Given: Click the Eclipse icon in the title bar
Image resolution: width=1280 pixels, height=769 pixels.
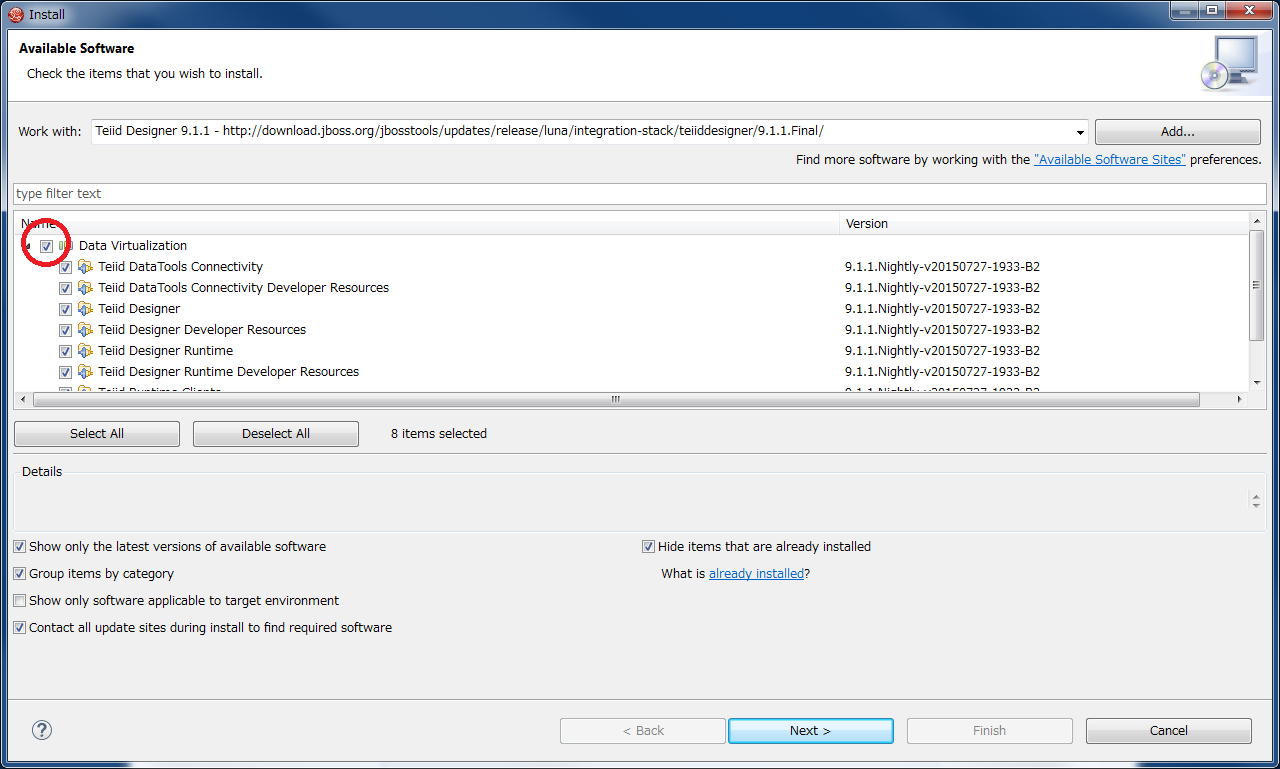Looking at the screenshot, I should [16, 14].
